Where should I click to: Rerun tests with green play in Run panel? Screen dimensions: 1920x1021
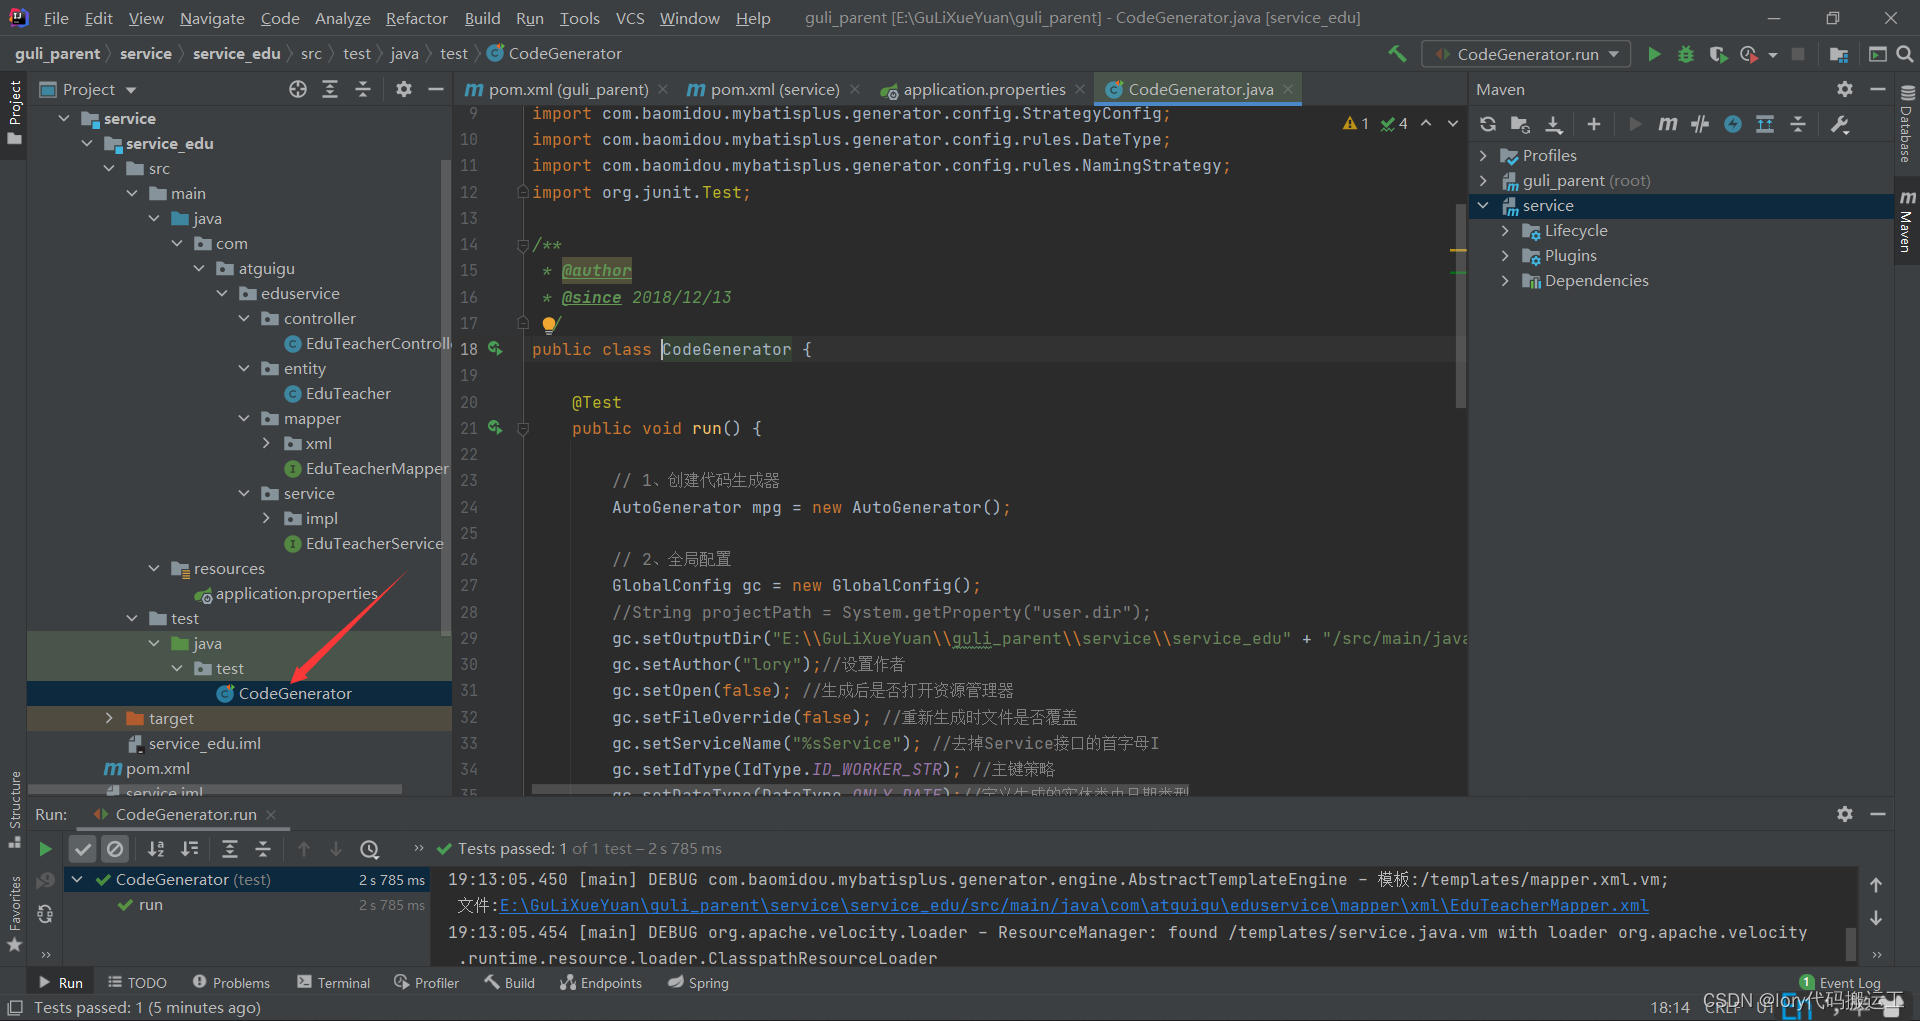tap(45, 849)
